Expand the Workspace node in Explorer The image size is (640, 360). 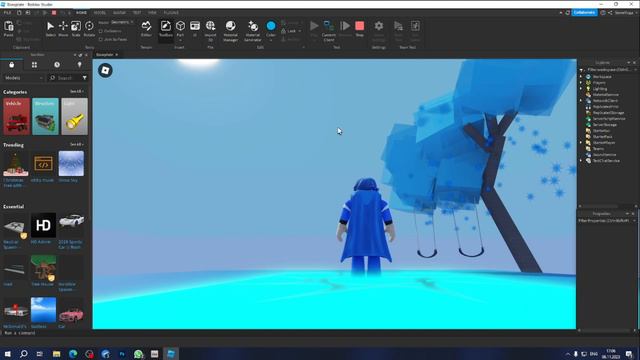pos(581,77)
